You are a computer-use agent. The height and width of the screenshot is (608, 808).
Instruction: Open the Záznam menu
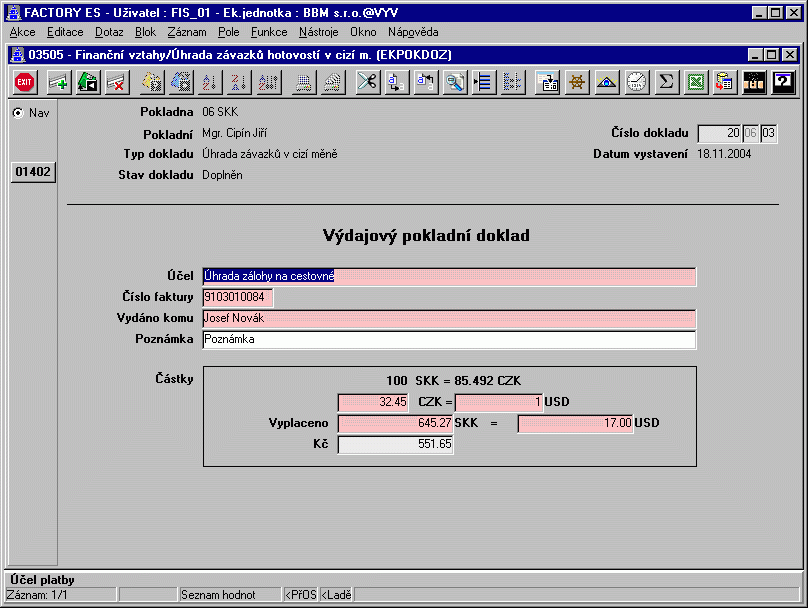187,32
